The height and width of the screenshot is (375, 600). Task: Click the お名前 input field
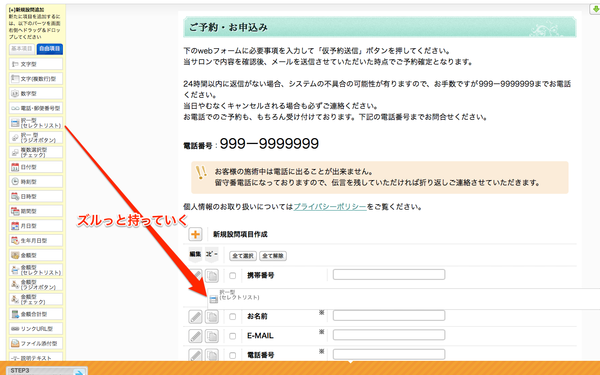[x=389, y=316]
